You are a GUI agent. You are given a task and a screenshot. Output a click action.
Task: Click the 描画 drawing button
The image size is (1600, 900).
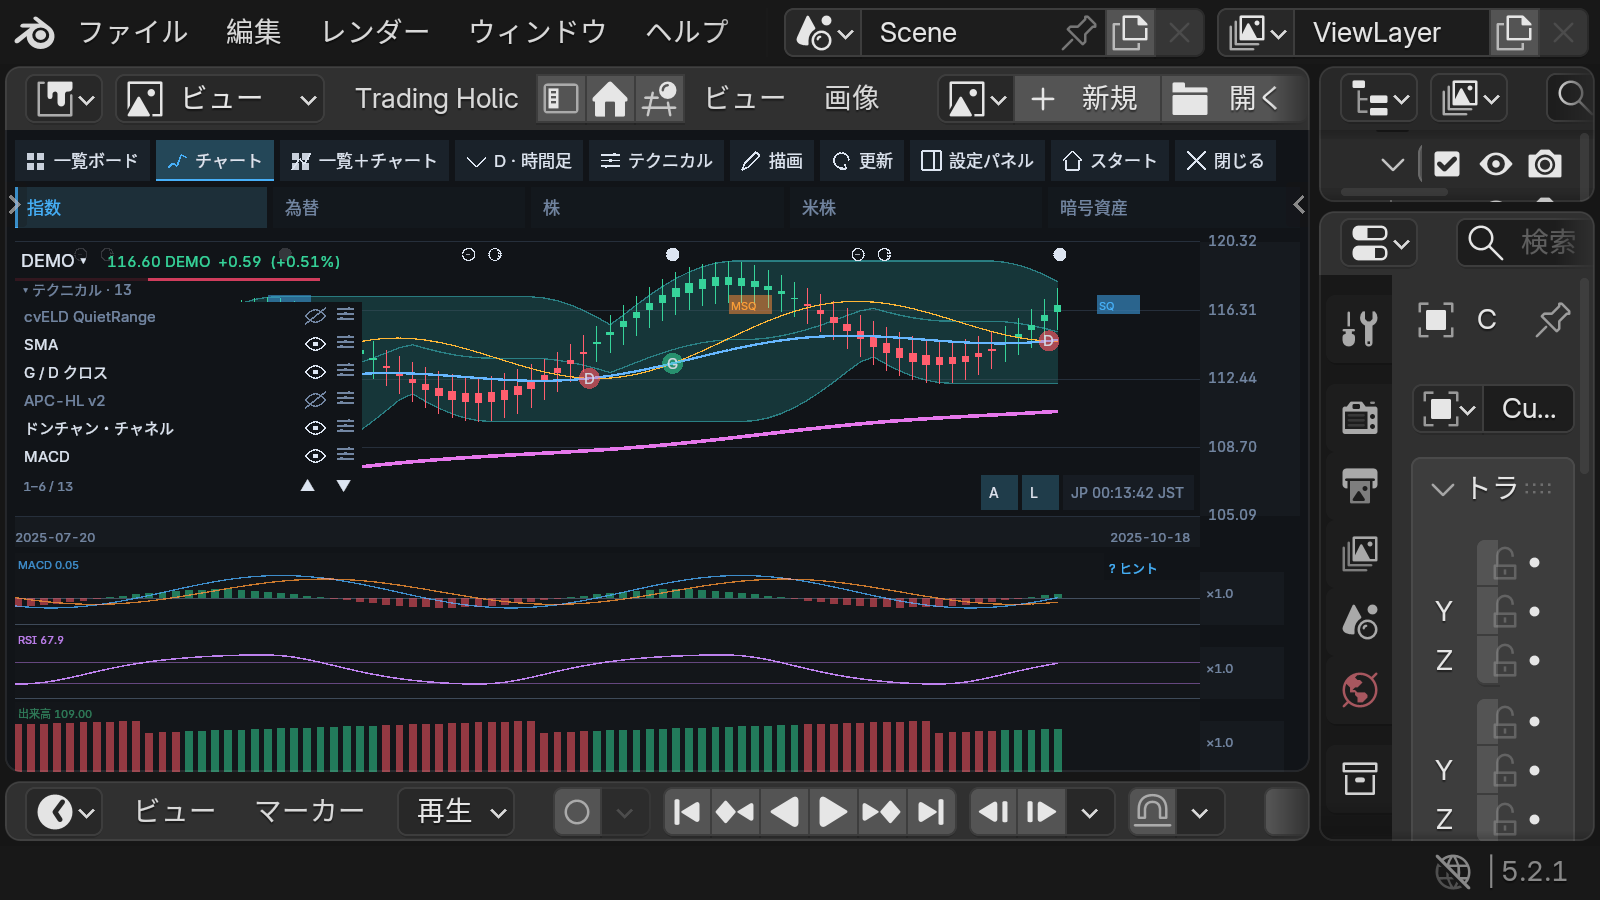pos(771,161)
